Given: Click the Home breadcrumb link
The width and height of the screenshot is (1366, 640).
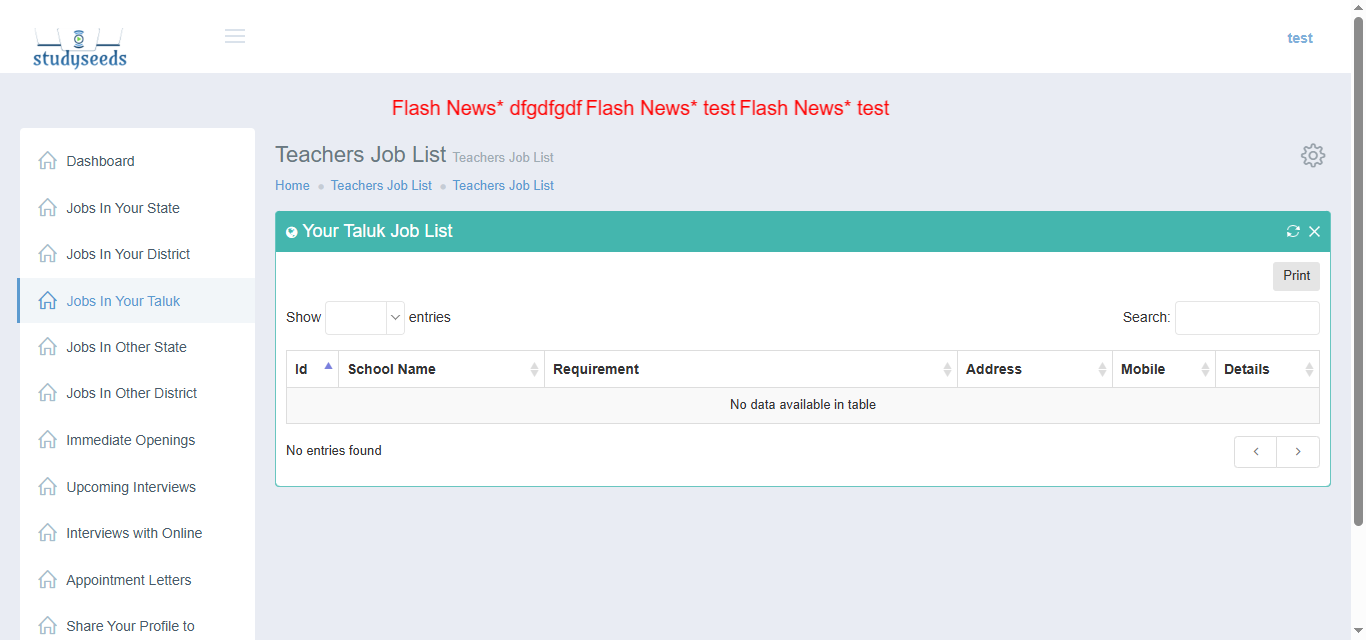Looking at the screenshot, I should (x=292, y=185).
